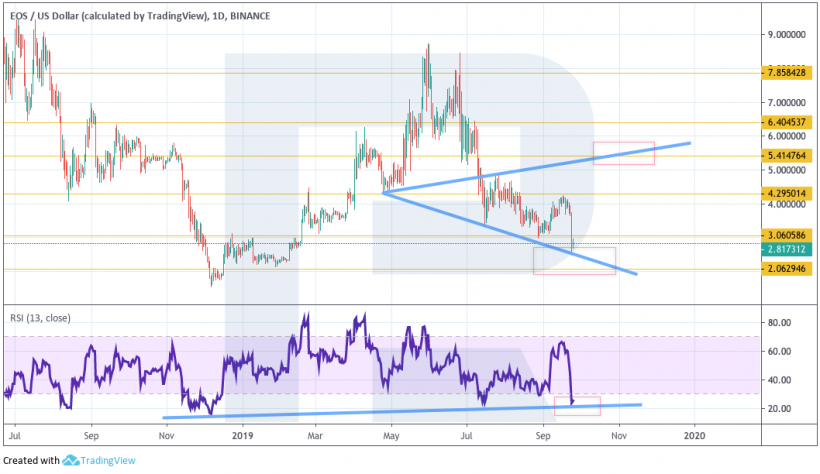The width and height of the screenshot is (820, 474).
Task: Click the 7.858428 price level label
Action: 784,73
